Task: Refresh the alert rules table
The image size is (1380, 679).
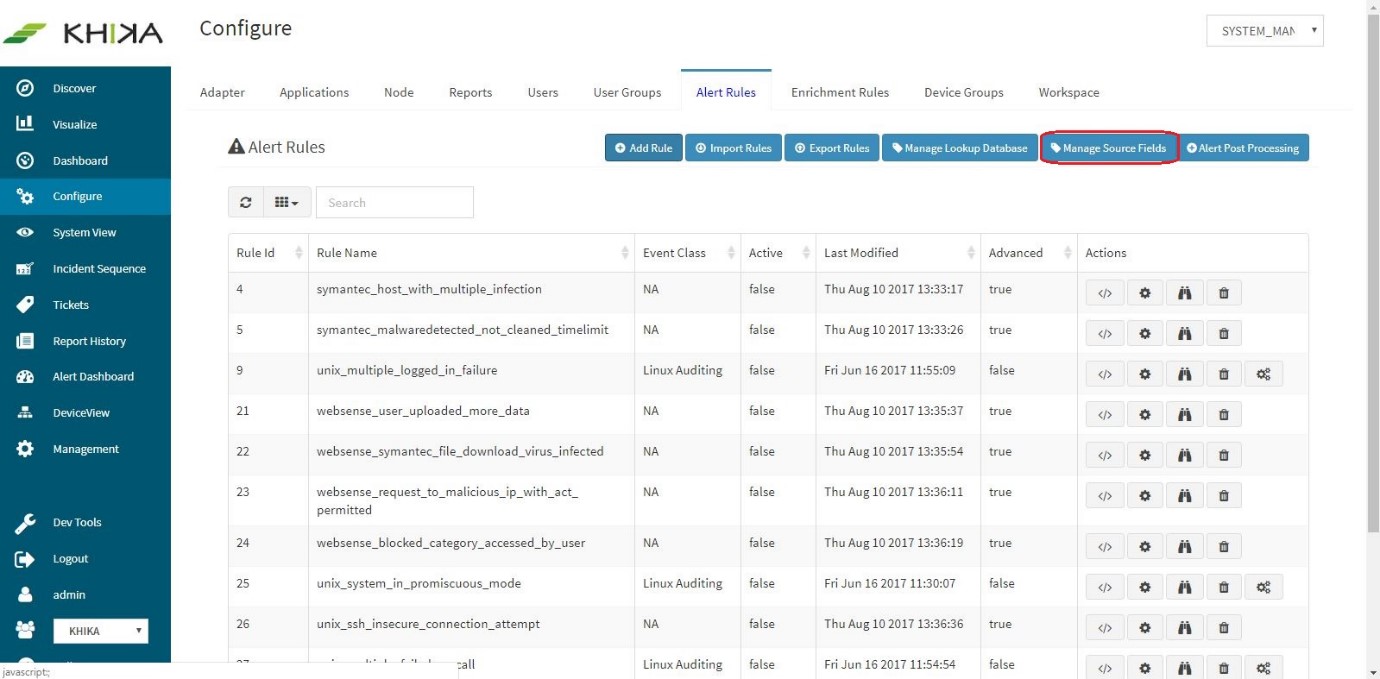Action: [x=245, y=202]
